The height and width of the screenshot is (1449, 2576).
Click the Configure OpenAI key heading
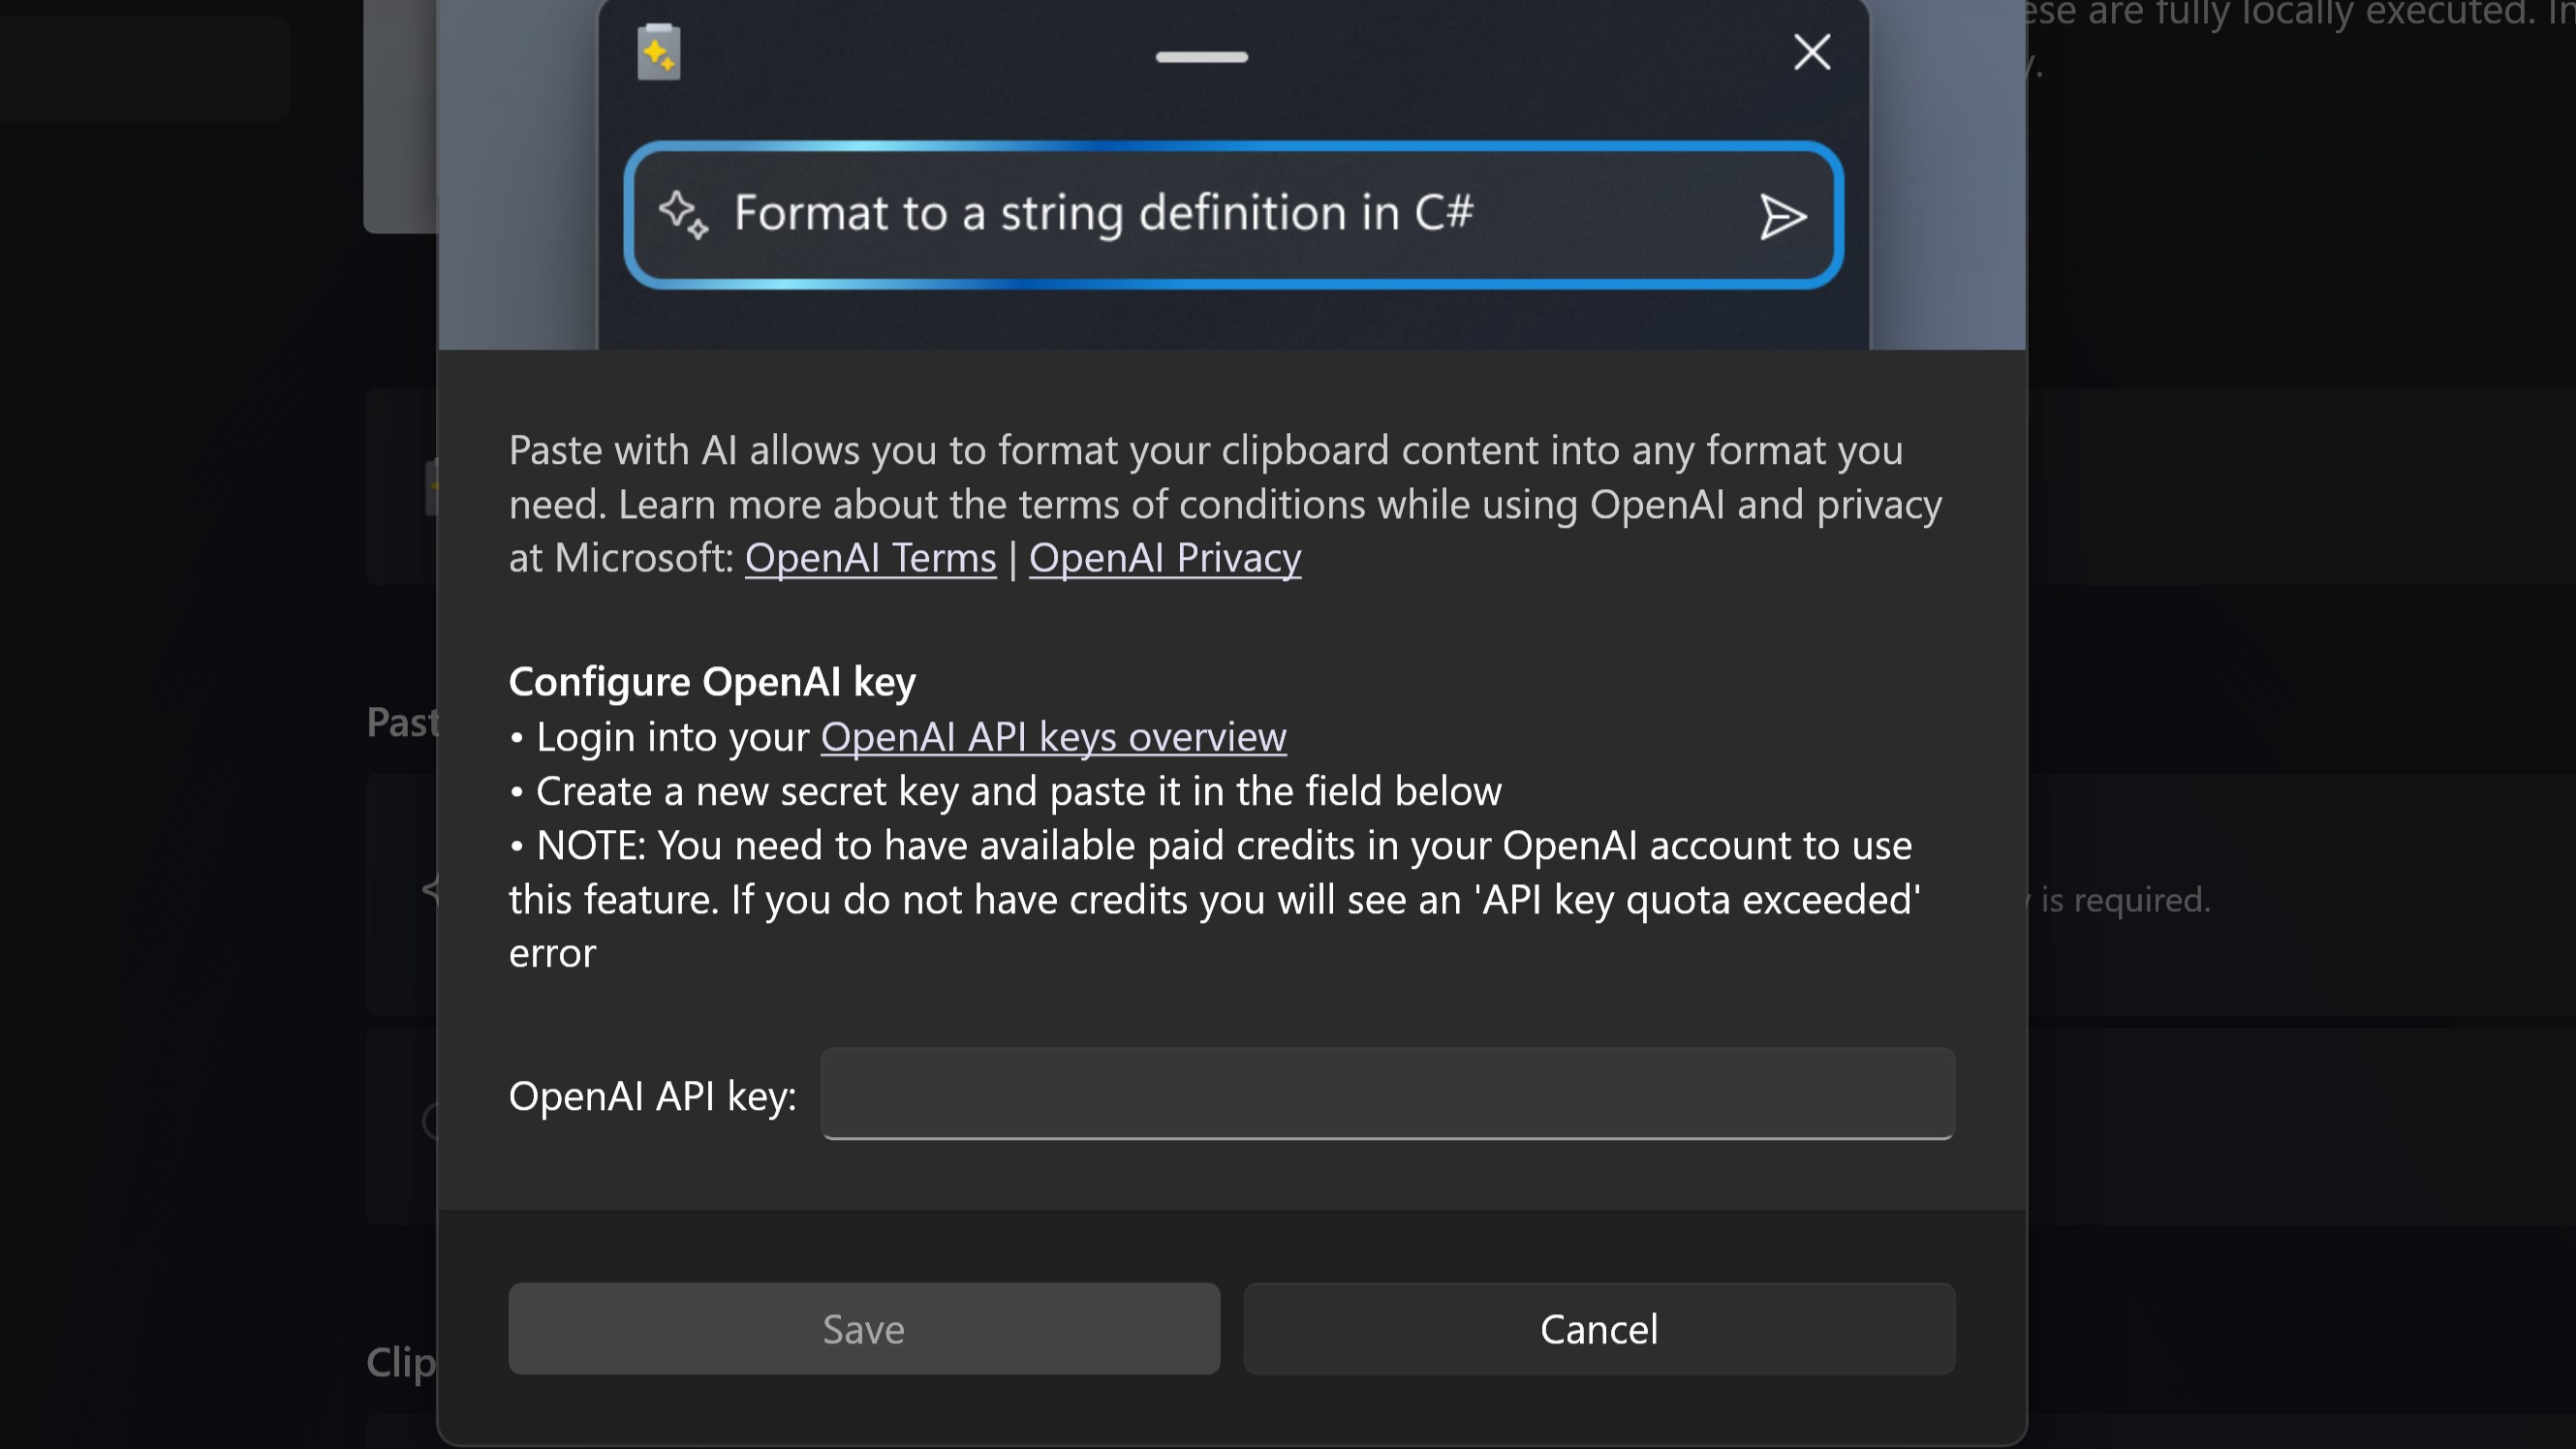(712, 681)
